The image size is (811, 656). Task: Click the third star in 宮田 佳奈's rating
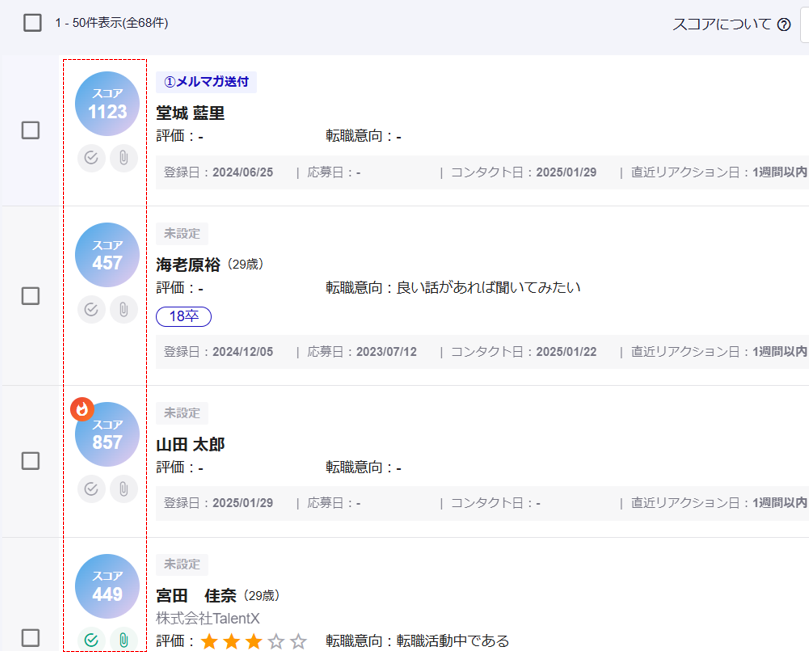[x=254, y=641]
